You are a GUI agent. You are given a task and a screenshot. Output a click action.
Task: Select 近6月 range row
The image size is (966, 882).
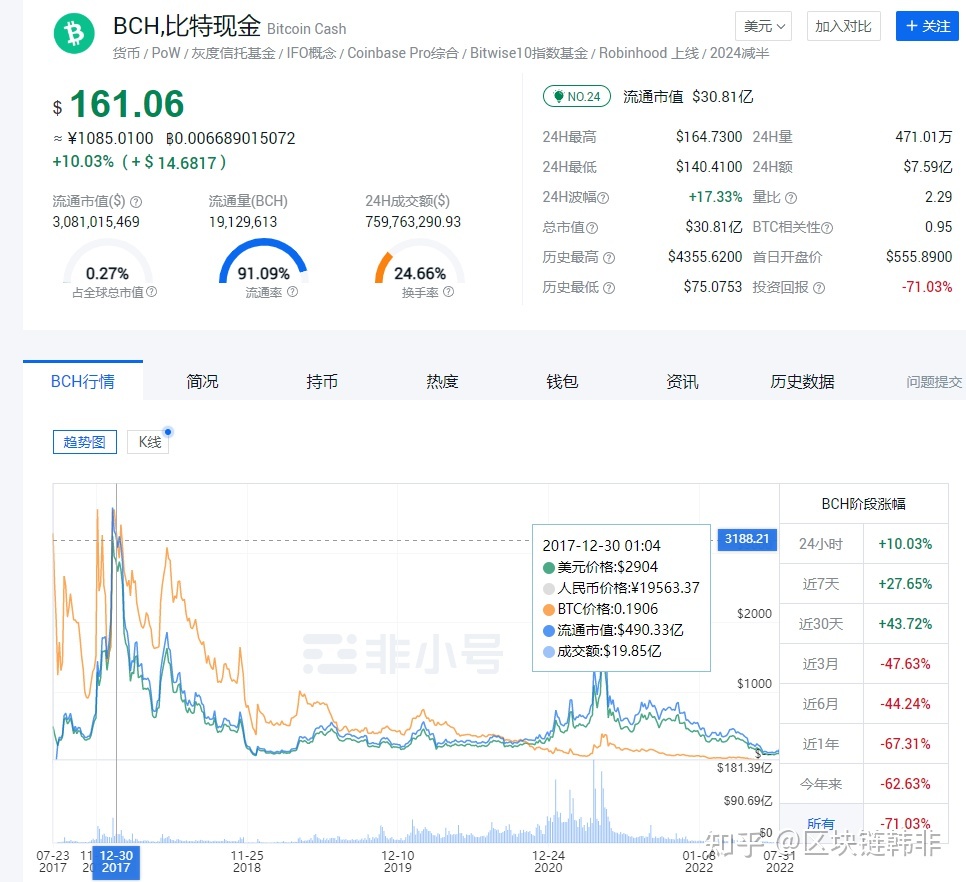tap(864, 704)
